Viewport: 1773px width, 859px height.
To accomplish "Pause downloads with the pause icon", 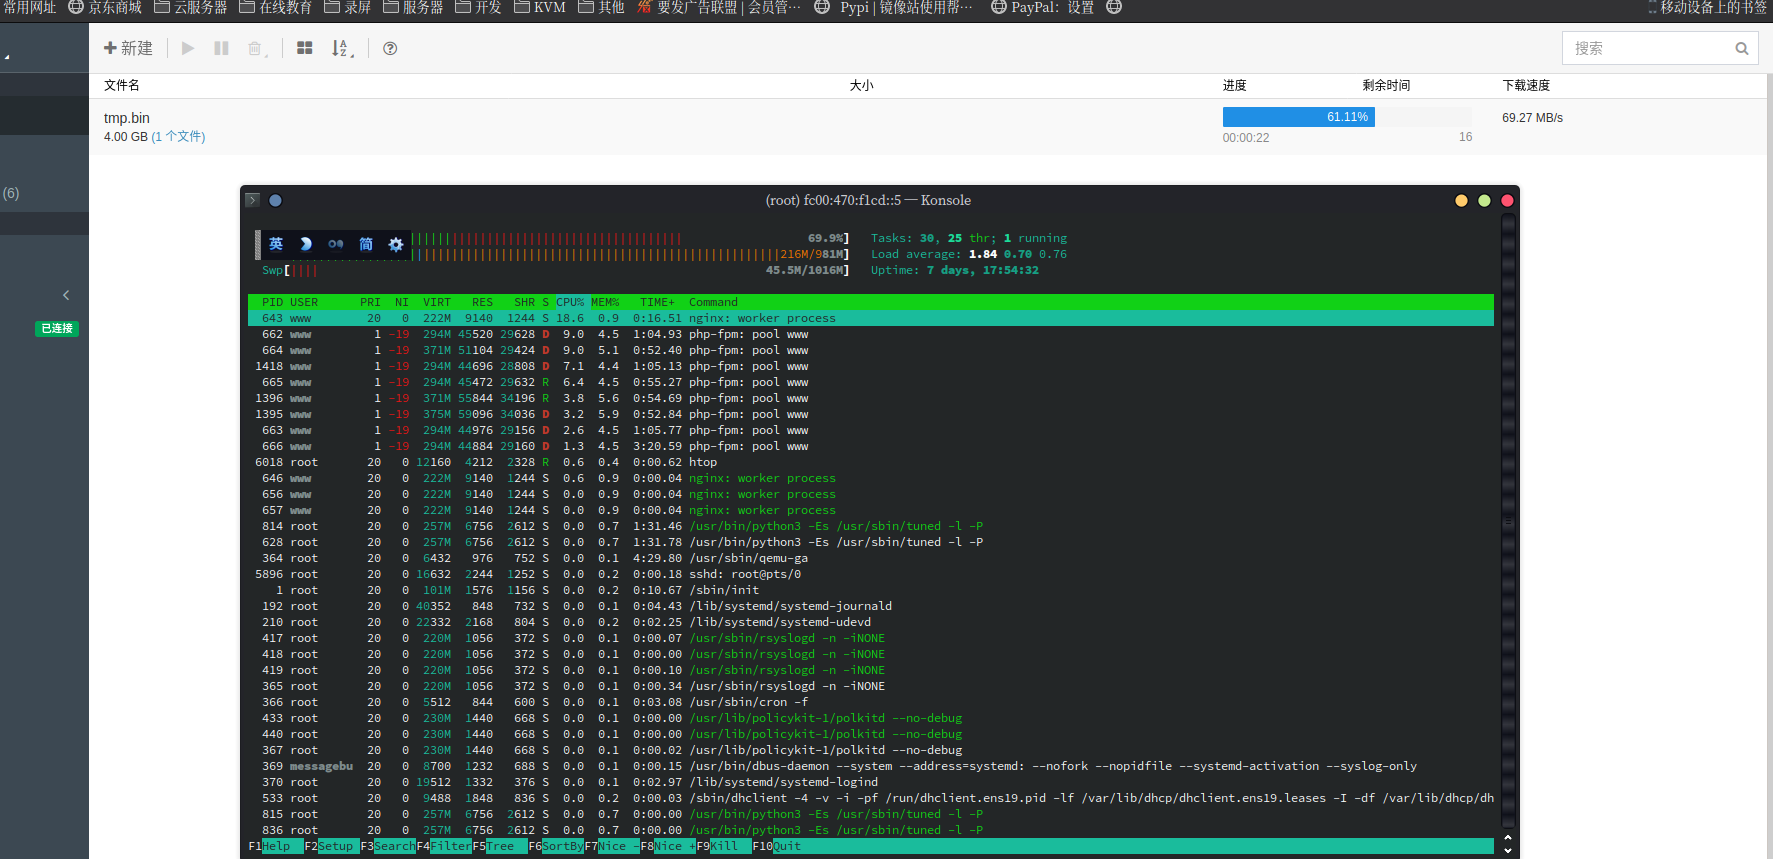I will [221, 48].
